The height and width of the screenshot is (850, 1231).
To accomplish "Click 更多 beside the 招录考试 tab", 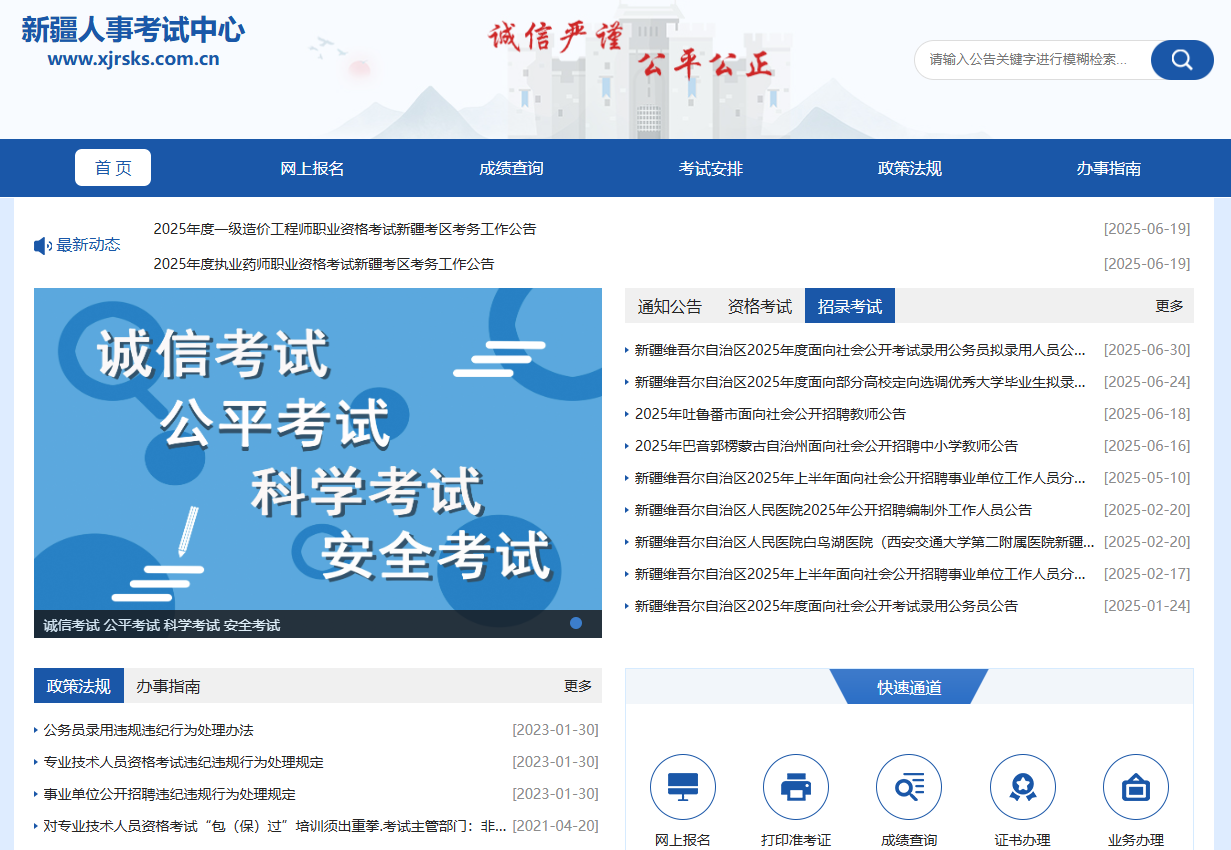I will click(1169, 306).
